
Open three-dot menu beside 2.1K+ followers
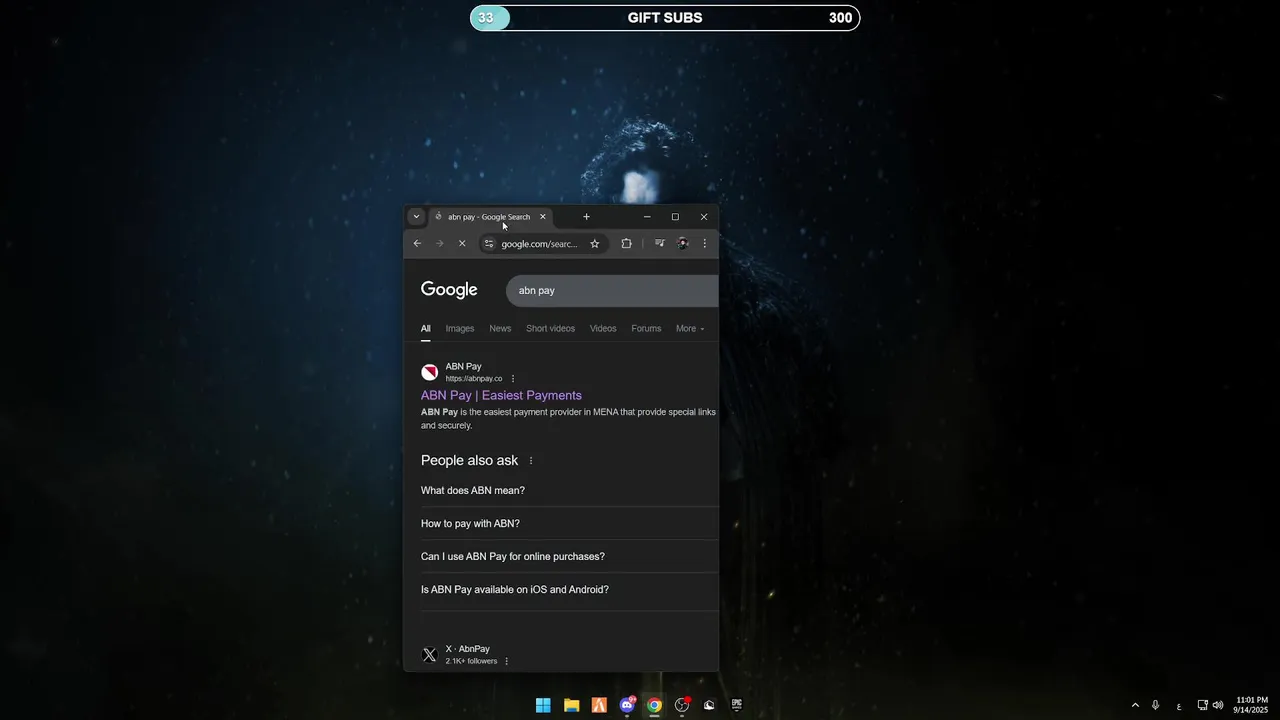[x=506, y=661]
